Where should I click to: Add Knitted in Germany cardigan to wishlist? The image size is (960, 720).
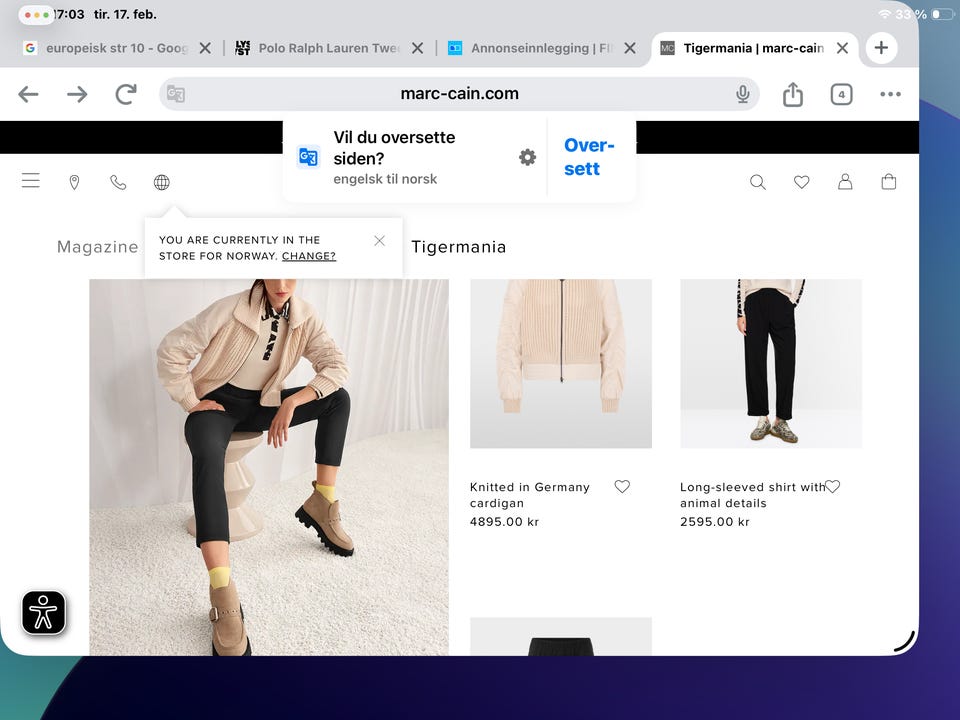[x=622, y=486]
